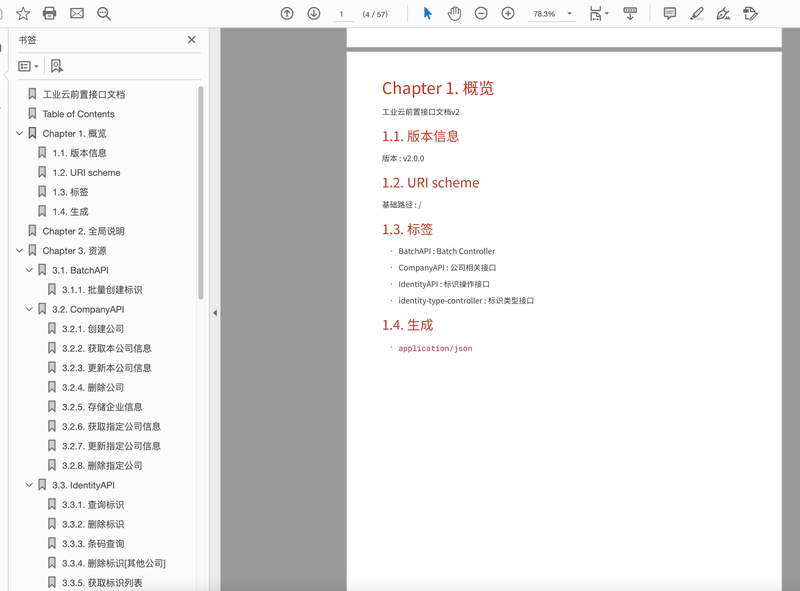The width and height of the screenshot is (800, 591).
Task: Jump to bookmark 3.2.3. 更新本公司信息
Action: tap(107, 368)
